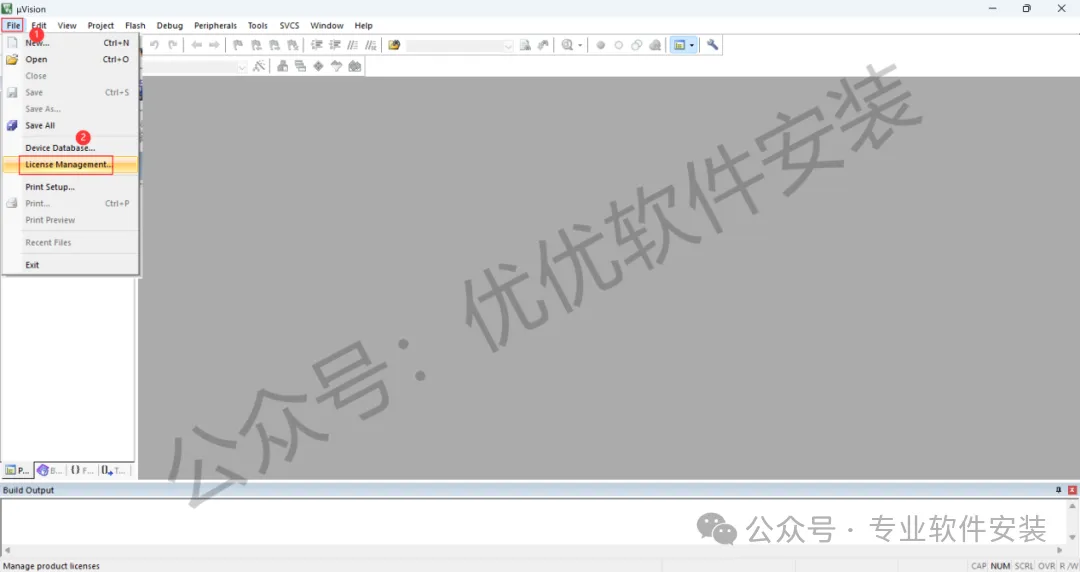
Task: Toggle auto-hide pin on Build Output panel
Action: pyautogui.click(x=1059, y=489)
